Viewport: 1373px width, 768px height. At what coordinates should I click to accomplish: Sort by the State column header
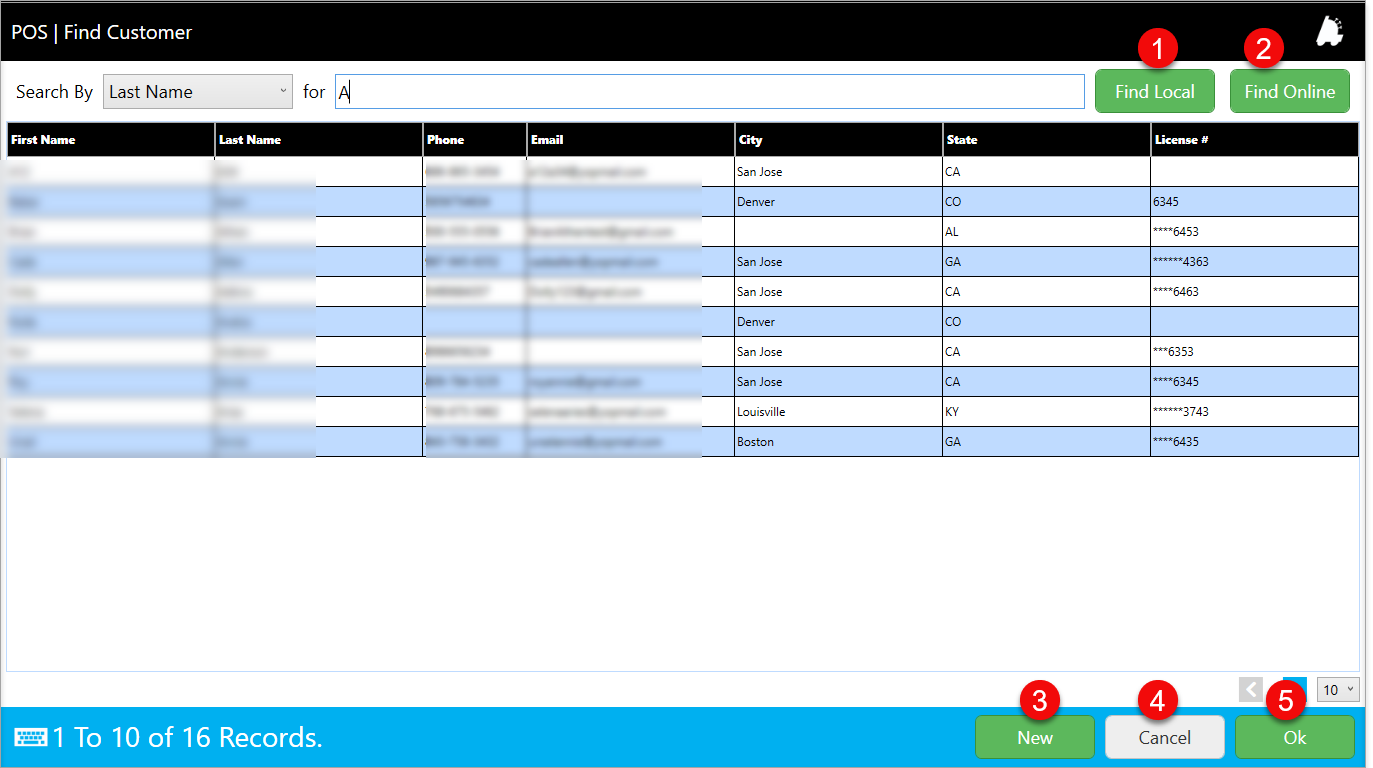point(1045,140)
